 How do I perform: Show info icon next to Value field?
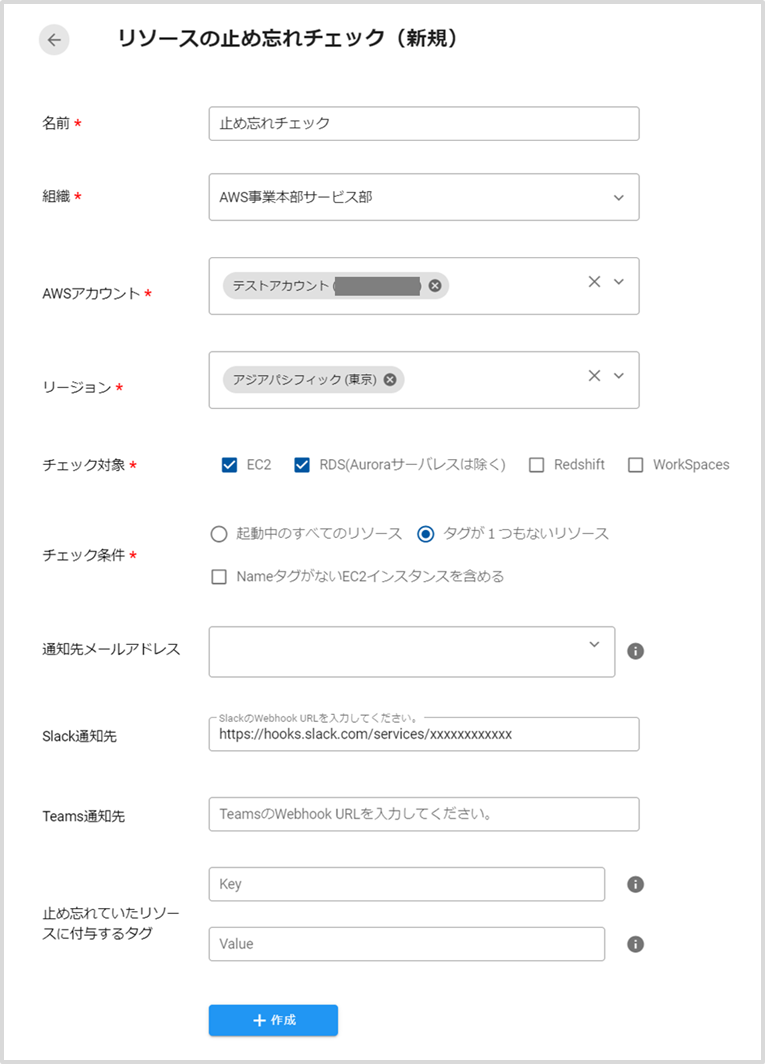coord(635,944)
